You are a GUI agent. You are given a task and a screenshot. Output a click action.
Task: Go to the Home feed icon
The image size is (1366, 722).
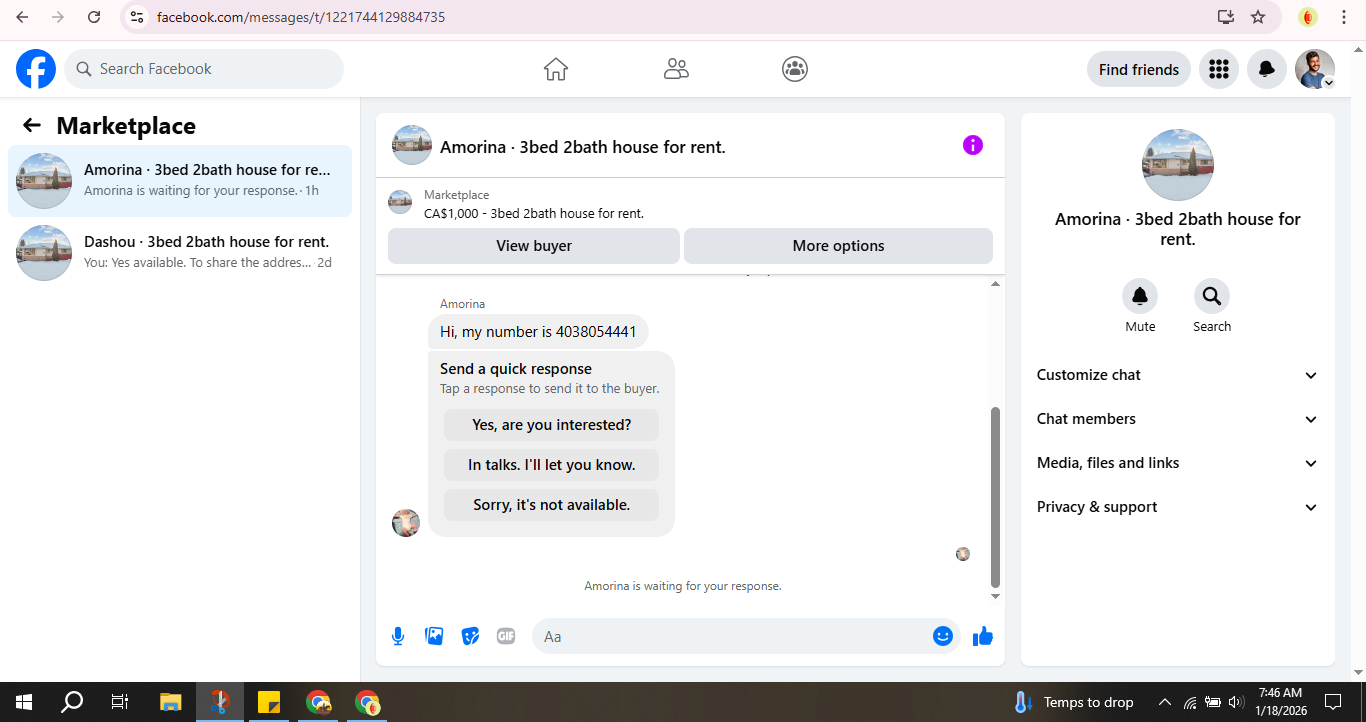(x=556, y=69)
